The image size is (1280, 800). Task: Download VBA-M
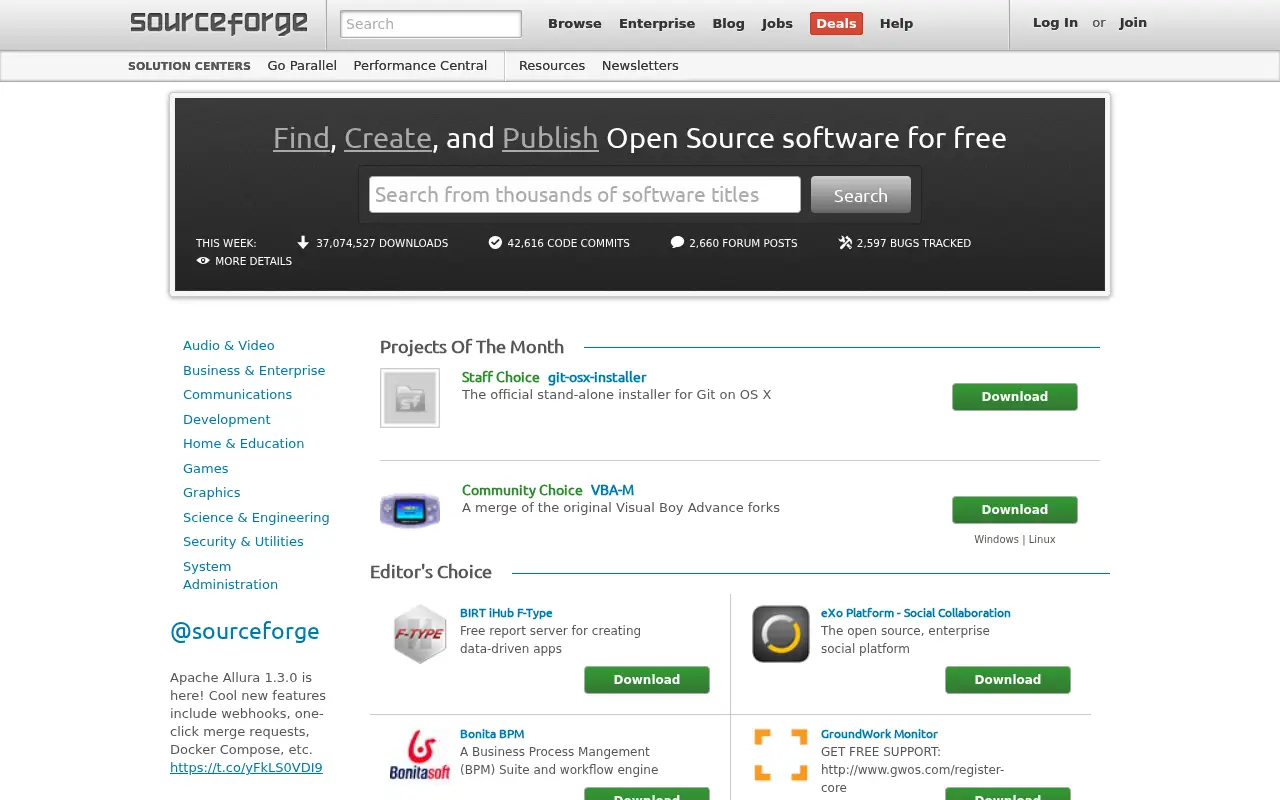[x=1015, y=510]
